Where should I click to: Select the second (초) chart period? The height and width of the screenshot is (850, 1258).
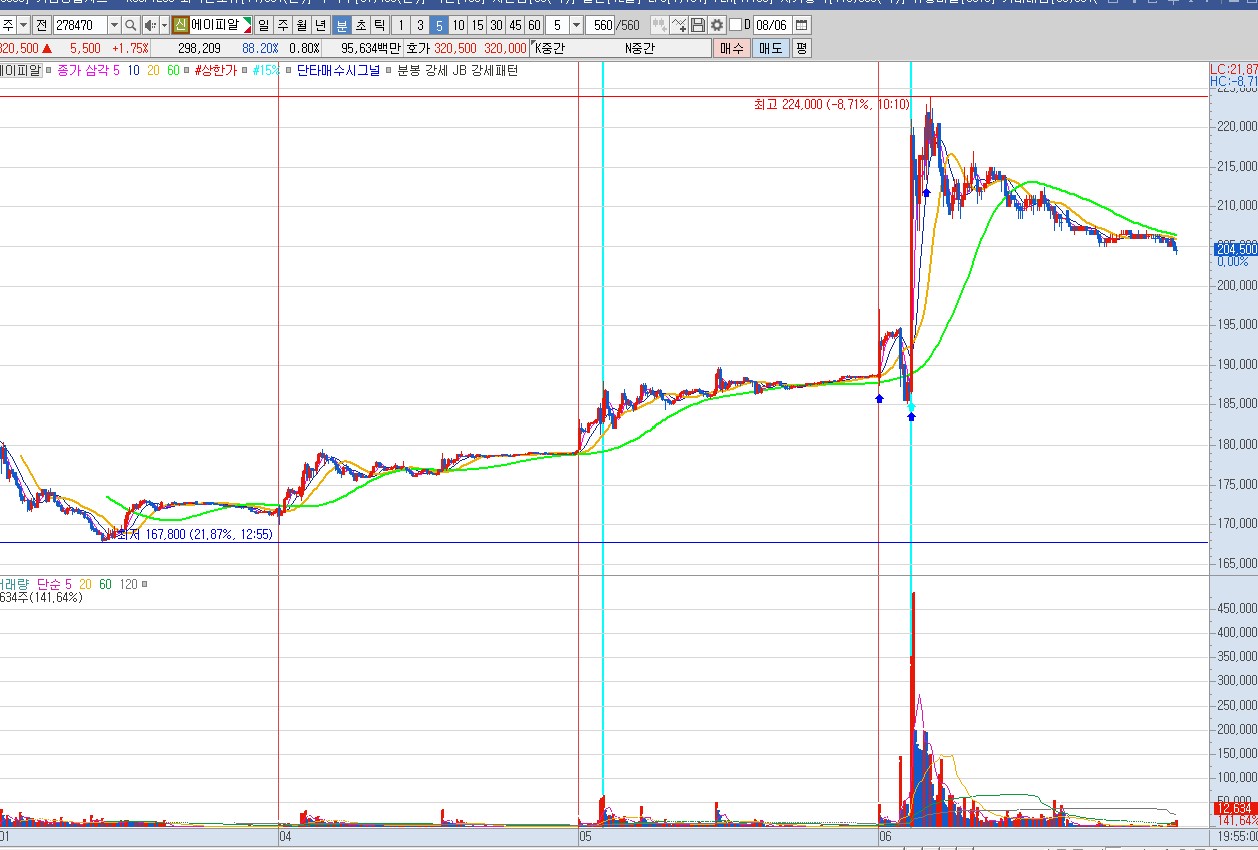click(360, 25)
